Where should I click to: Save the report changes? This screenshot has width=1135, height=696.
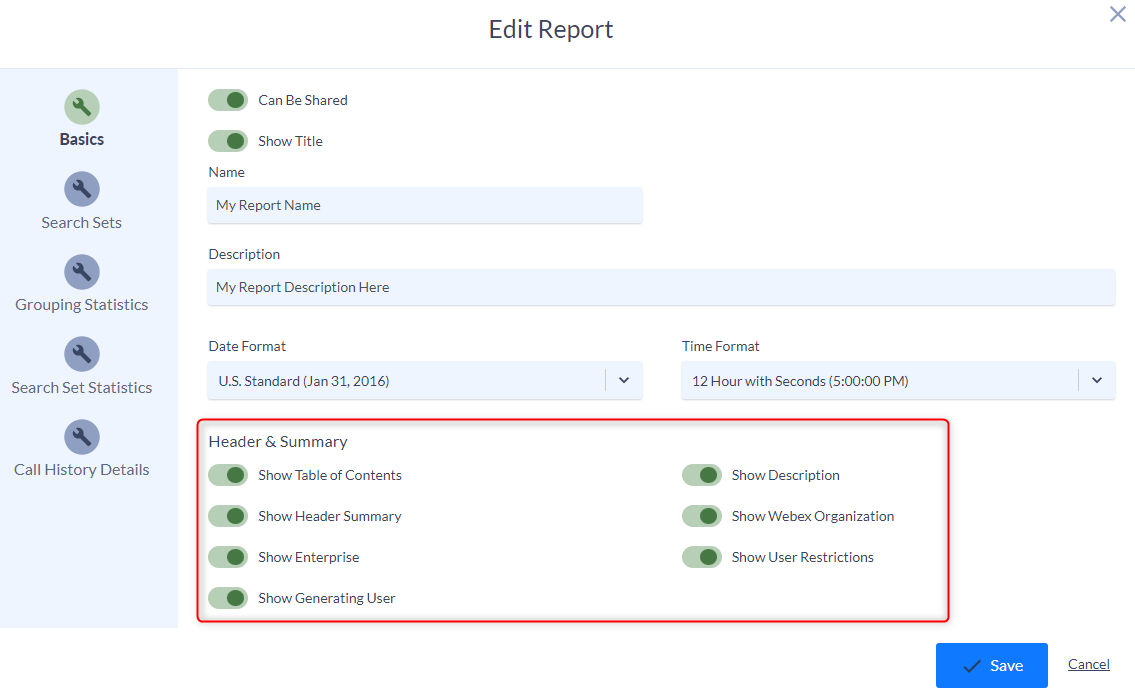(992, 665)
